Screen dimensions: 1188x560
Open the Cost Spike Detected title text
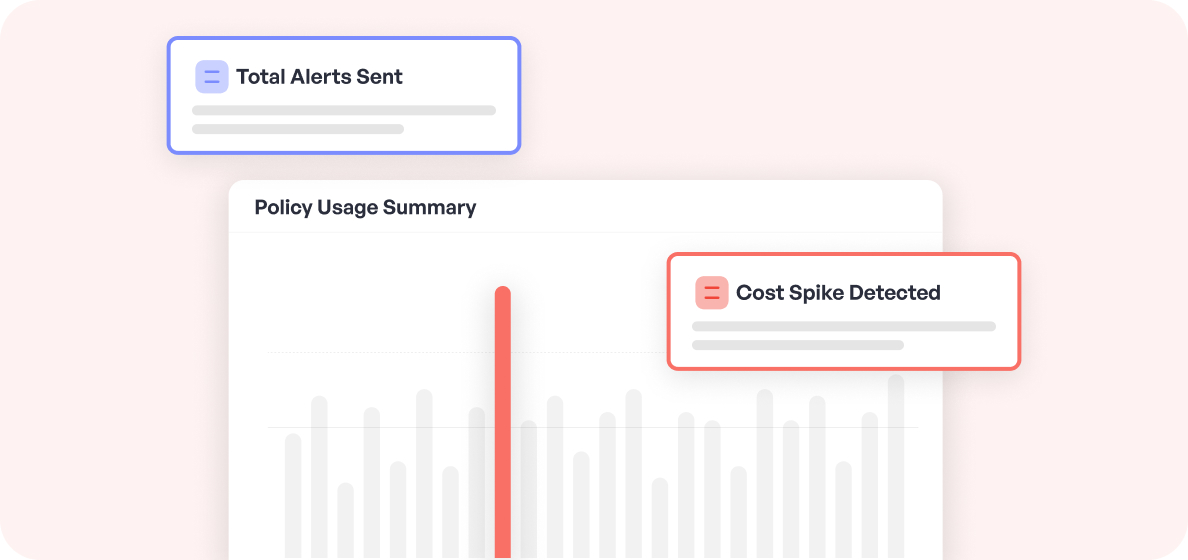pyautogui.click(x=838, y=293)
